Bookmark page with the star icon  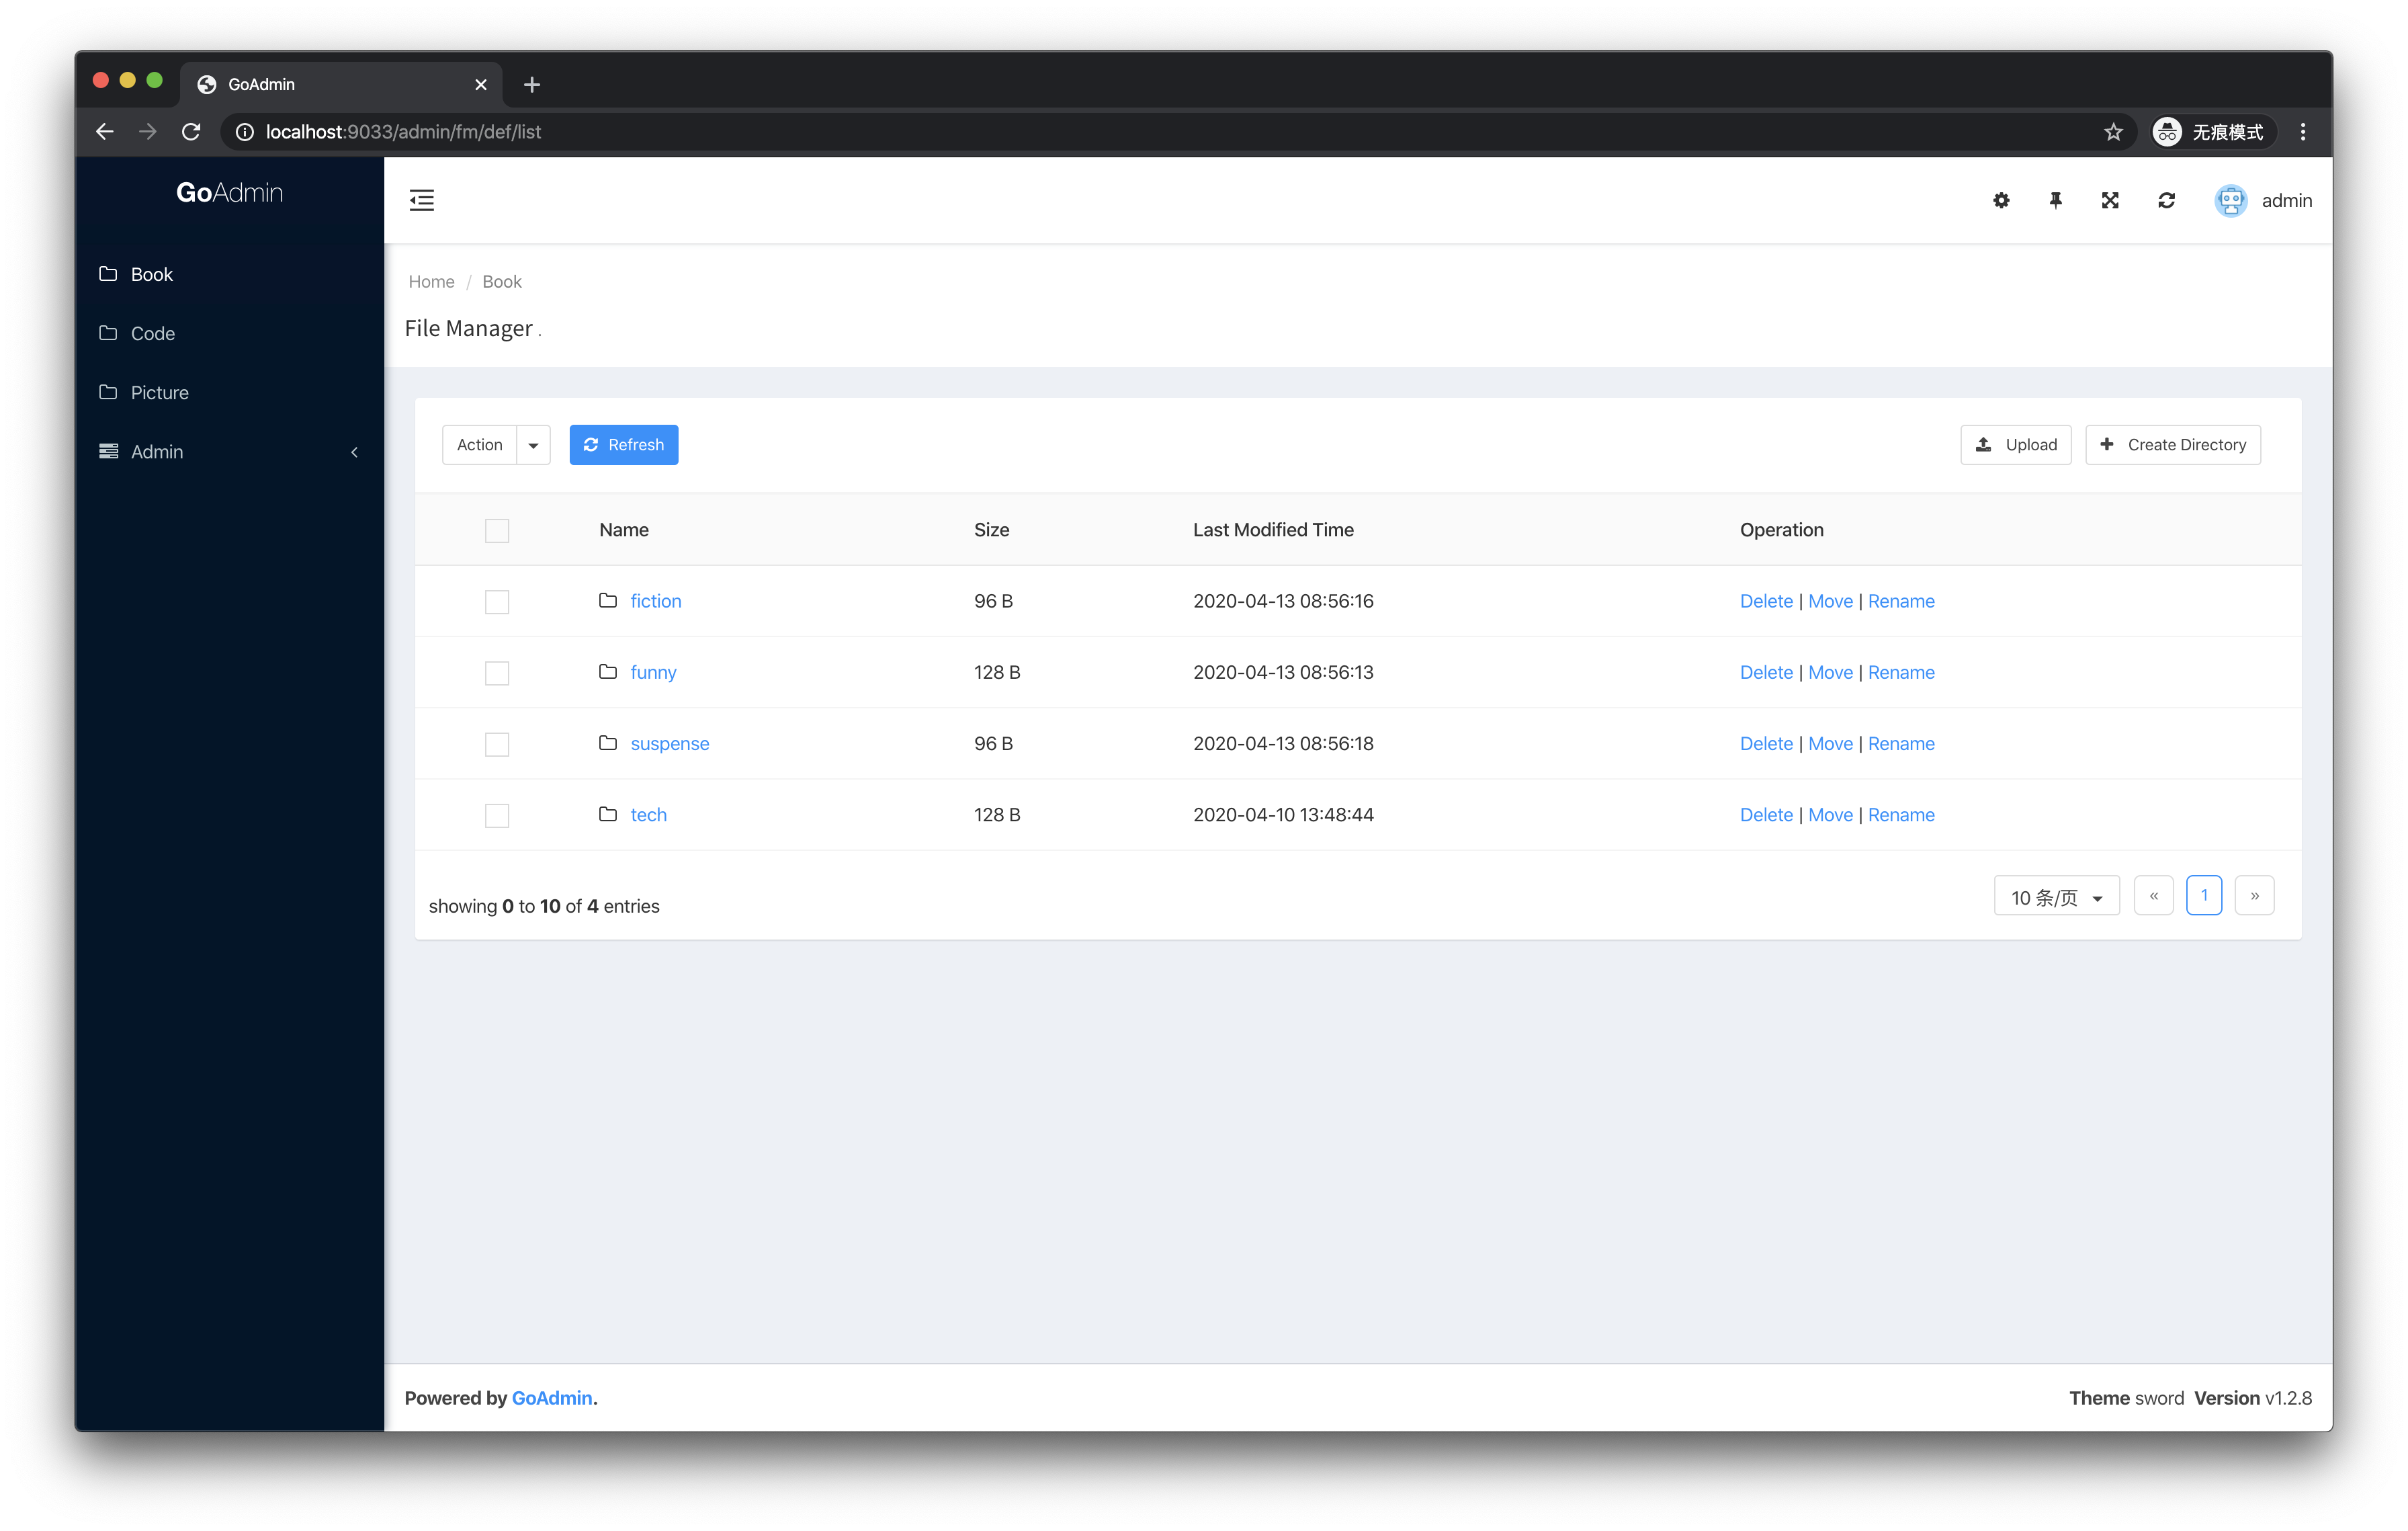(2112, 132)
